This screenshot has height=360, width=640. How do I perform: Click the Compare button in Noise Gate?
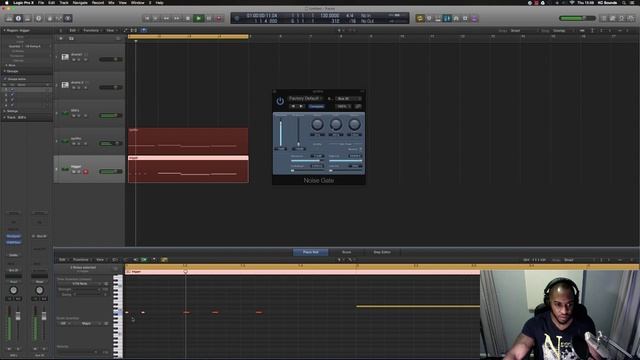pyautogui.click(x=316, y=106)
